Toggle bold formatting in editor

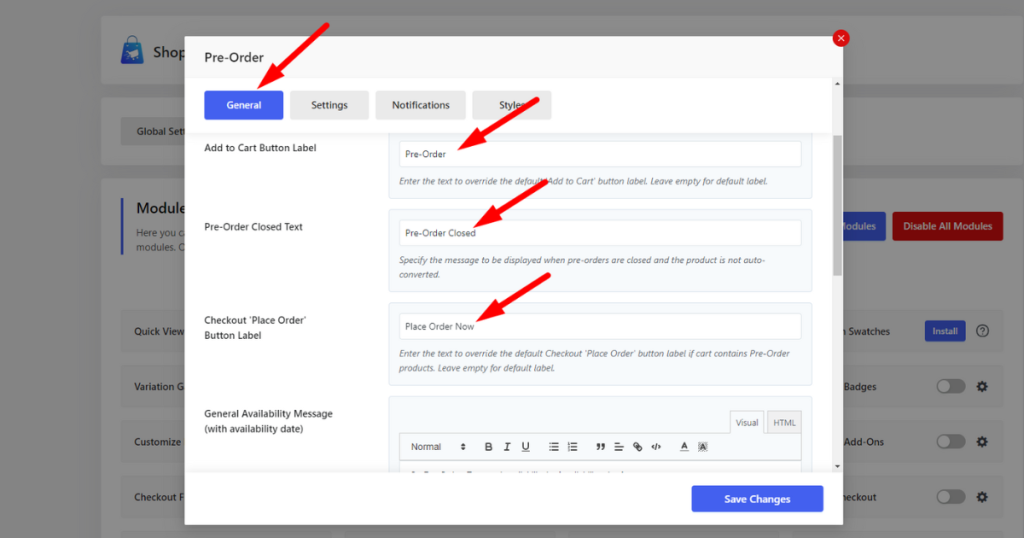point(488,447)
